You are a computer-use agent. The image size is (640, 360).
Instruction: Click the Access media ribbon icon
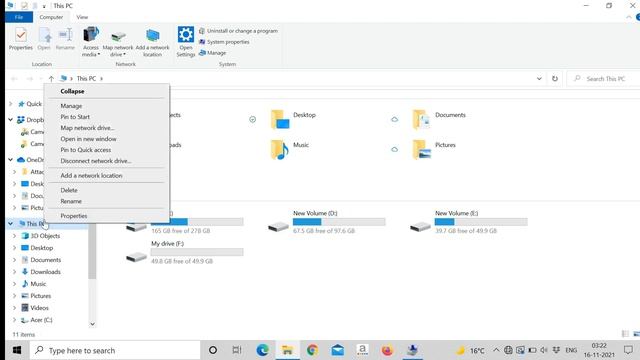[91, 41]
